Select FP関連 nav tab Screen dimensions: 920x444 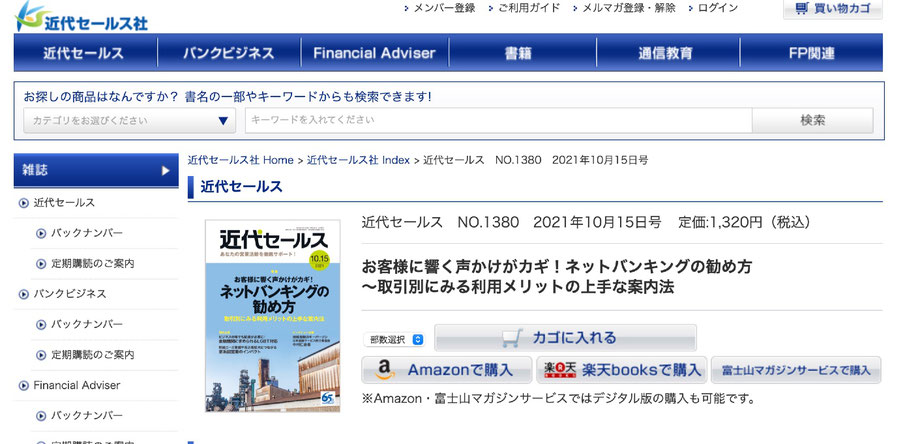(811, 53)
